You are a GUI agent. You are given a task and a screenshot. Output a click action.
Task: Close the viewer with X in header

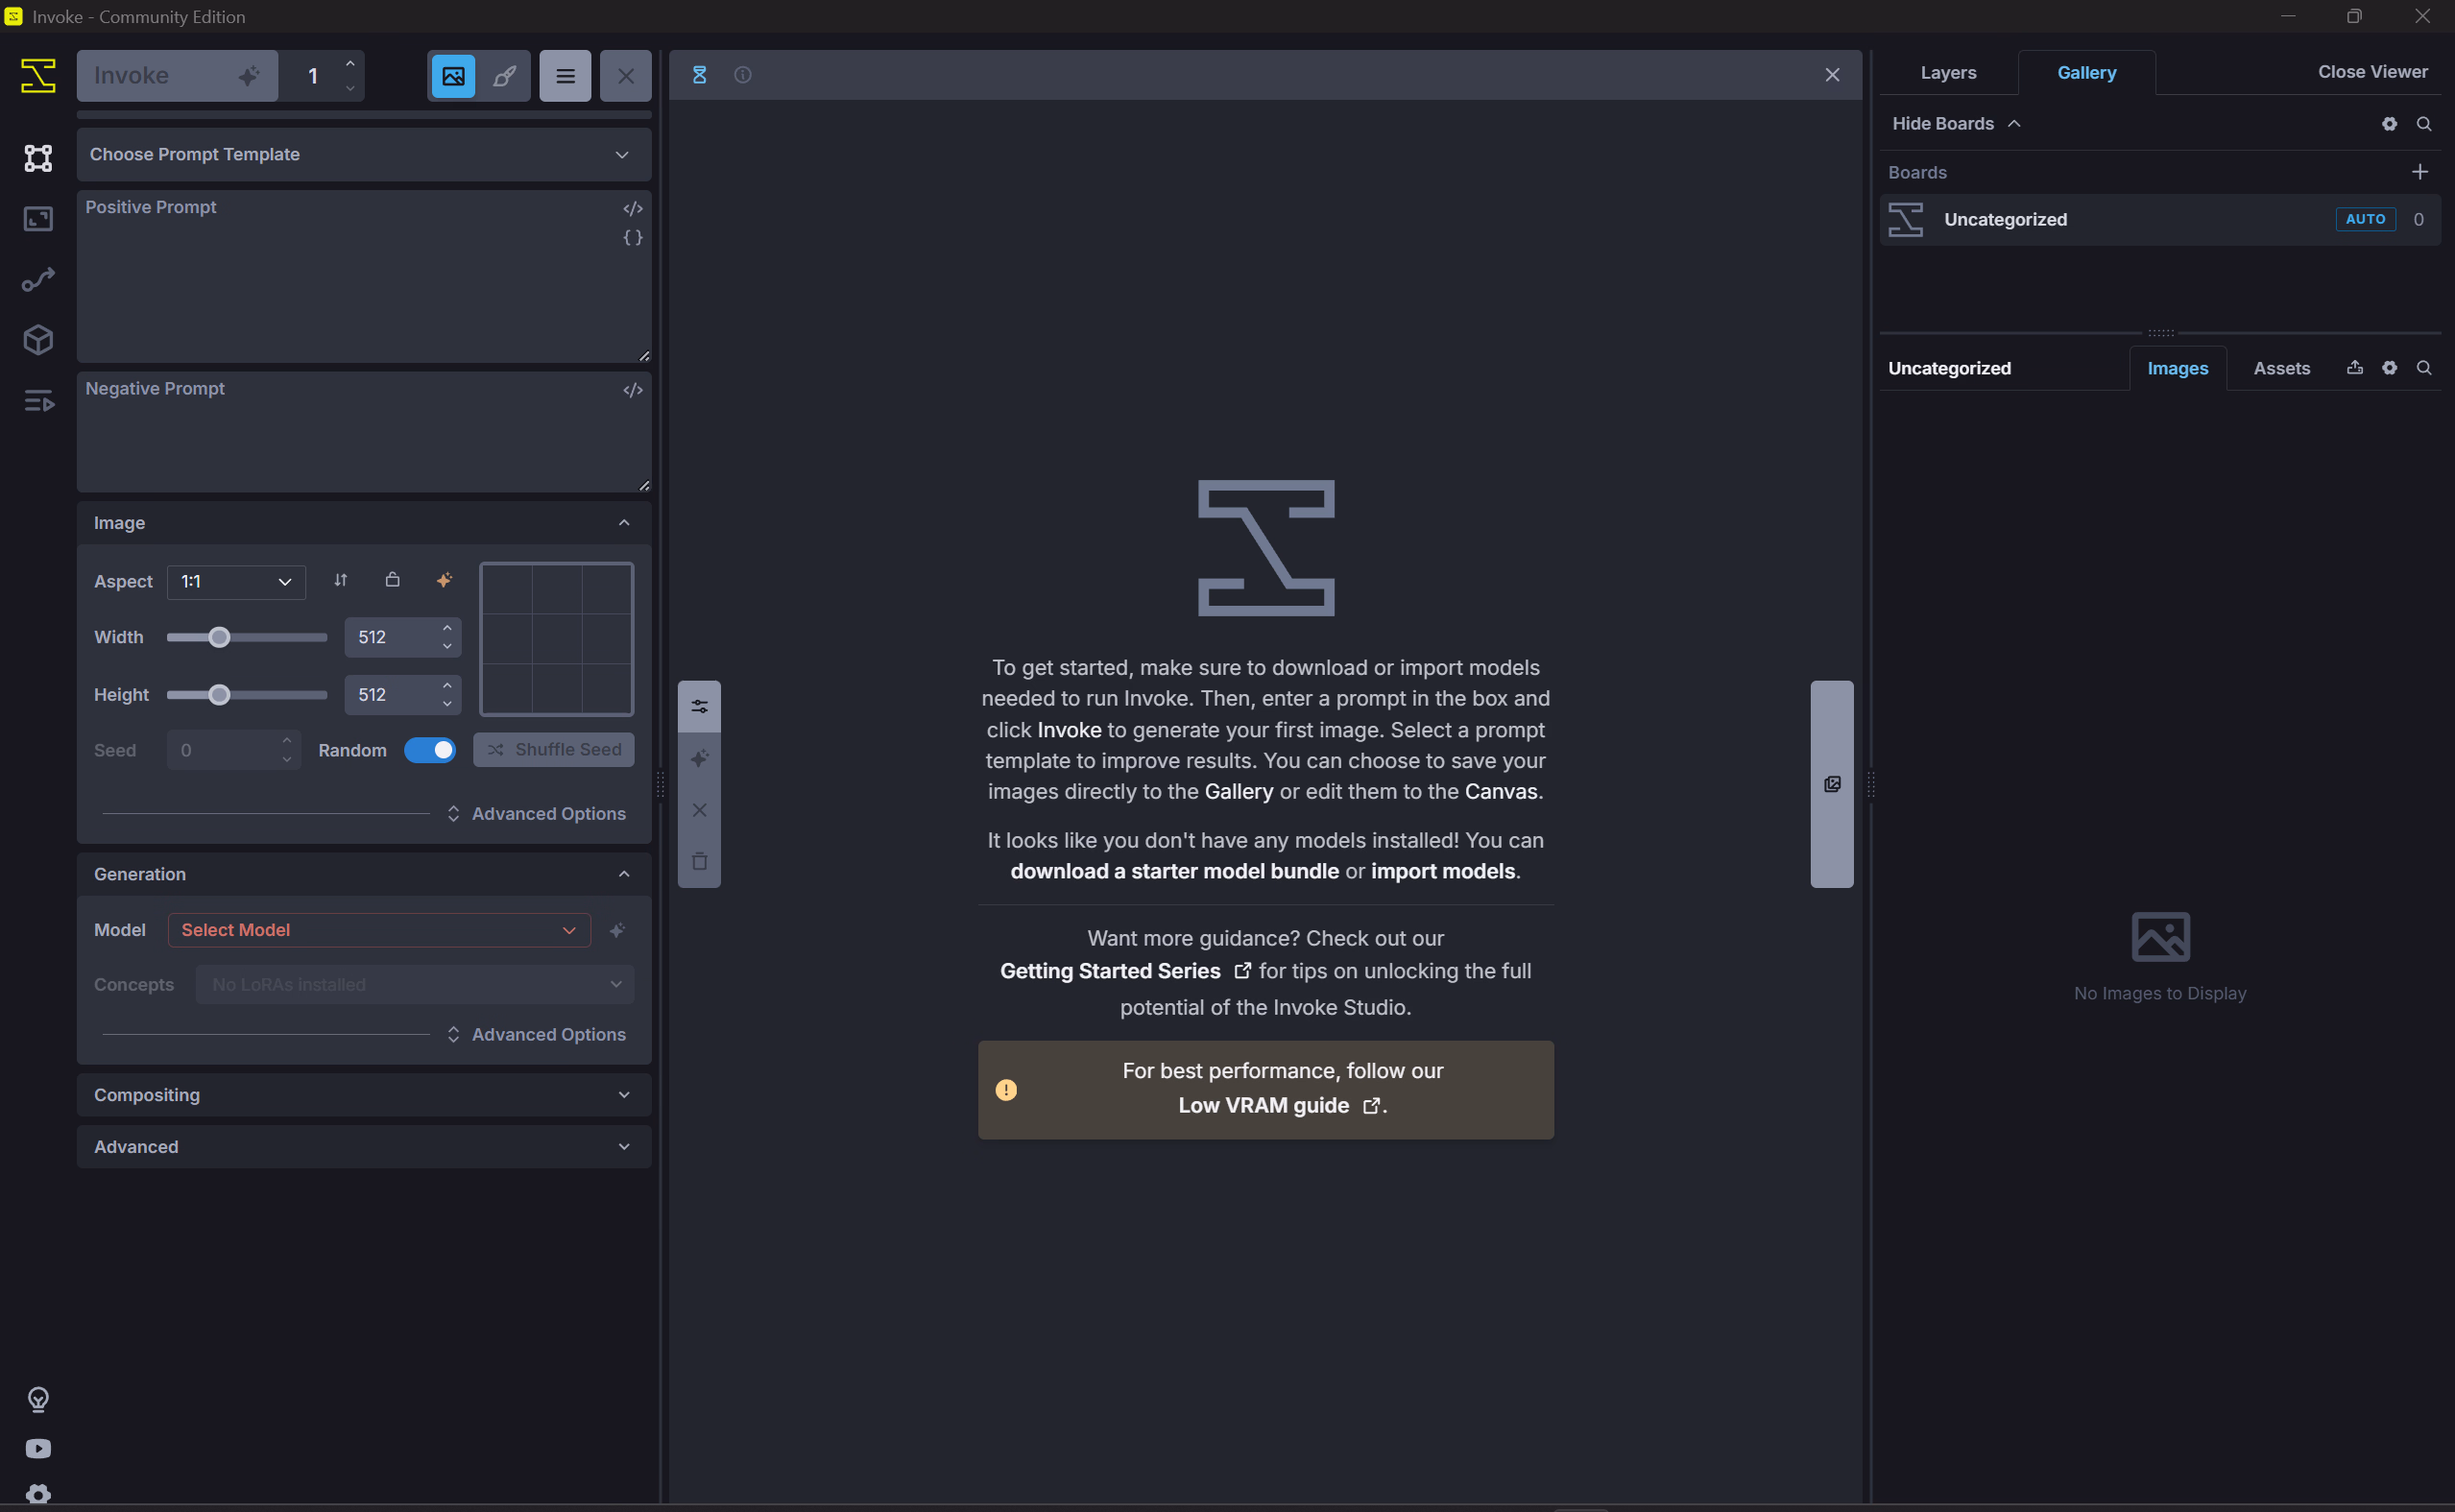coord(1832,75)
